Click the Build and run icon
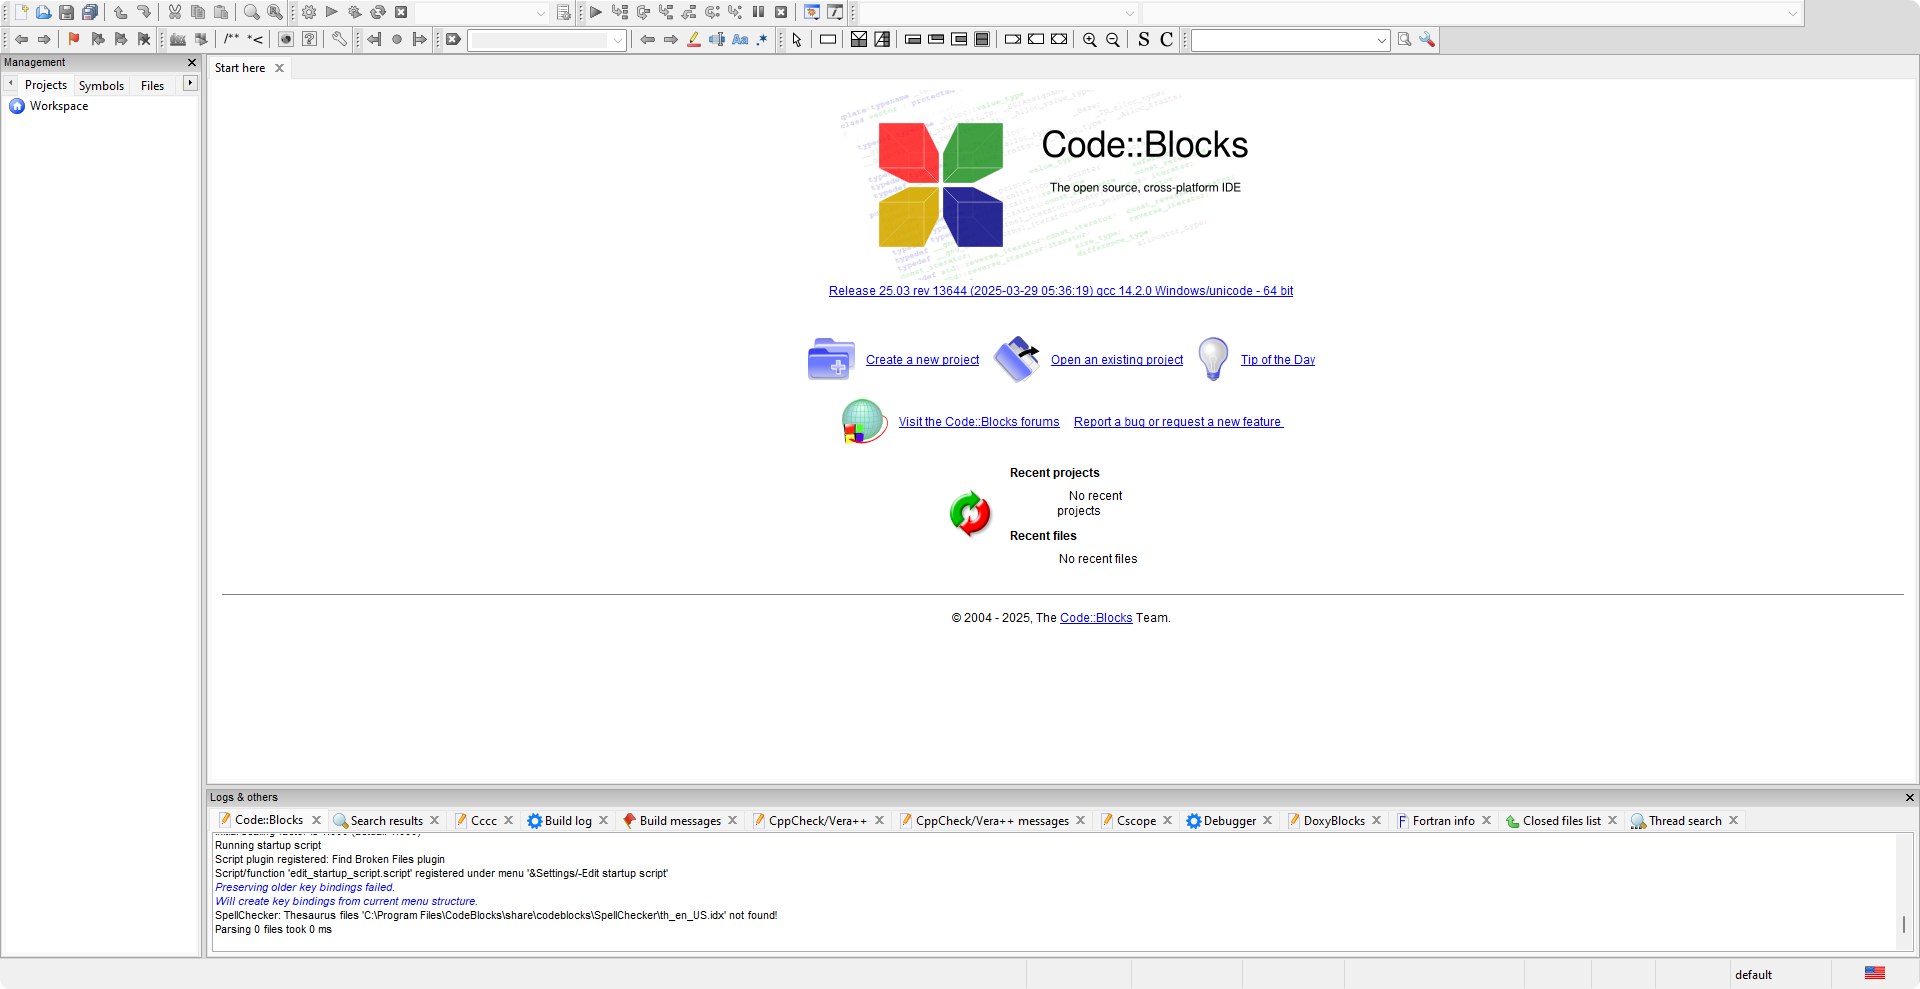The height and width of the screenshot is (989, 1920). [x=355, y=12]
